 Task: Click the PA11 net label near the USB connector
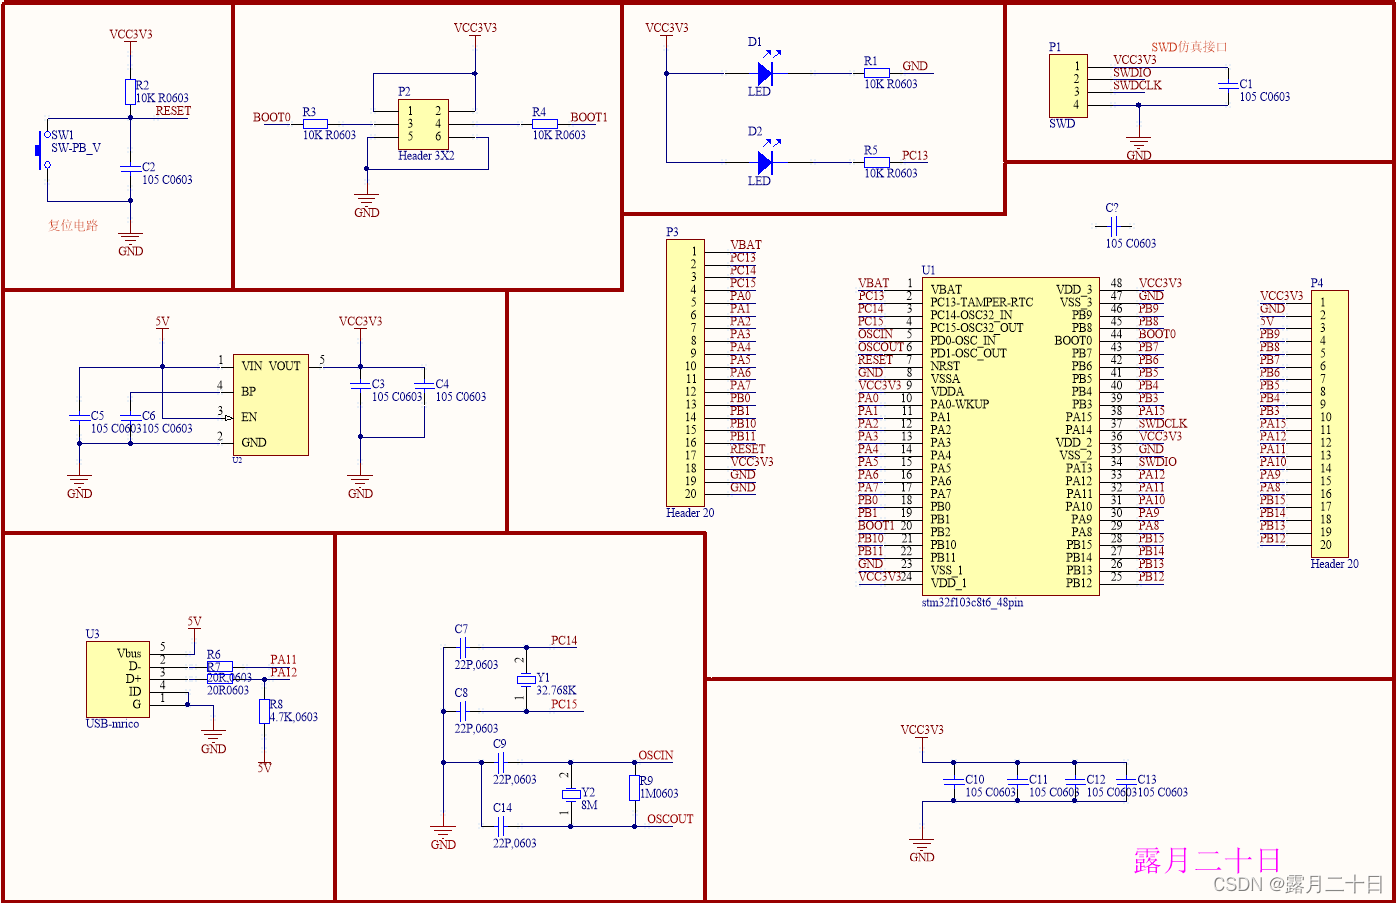pos(283,660)
